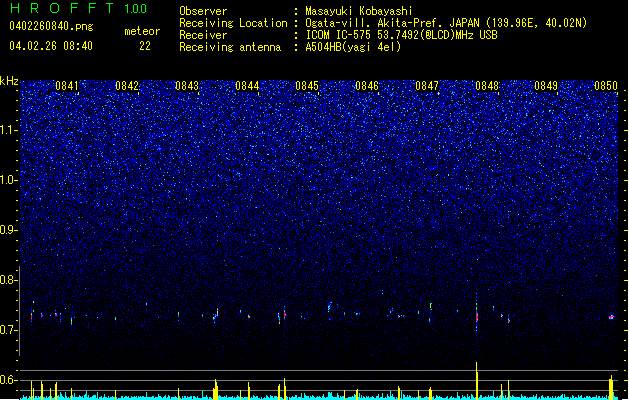Click the tallest yellow power spike below 0848

pos(477,380)
